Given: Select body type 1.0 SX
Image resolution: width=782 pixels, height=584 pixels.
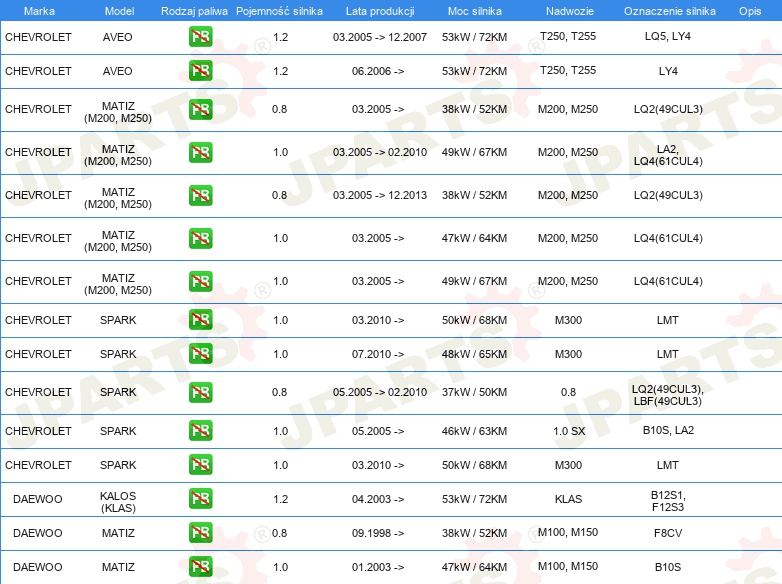Looking at the screenshot, I should [x=569, y=431].
